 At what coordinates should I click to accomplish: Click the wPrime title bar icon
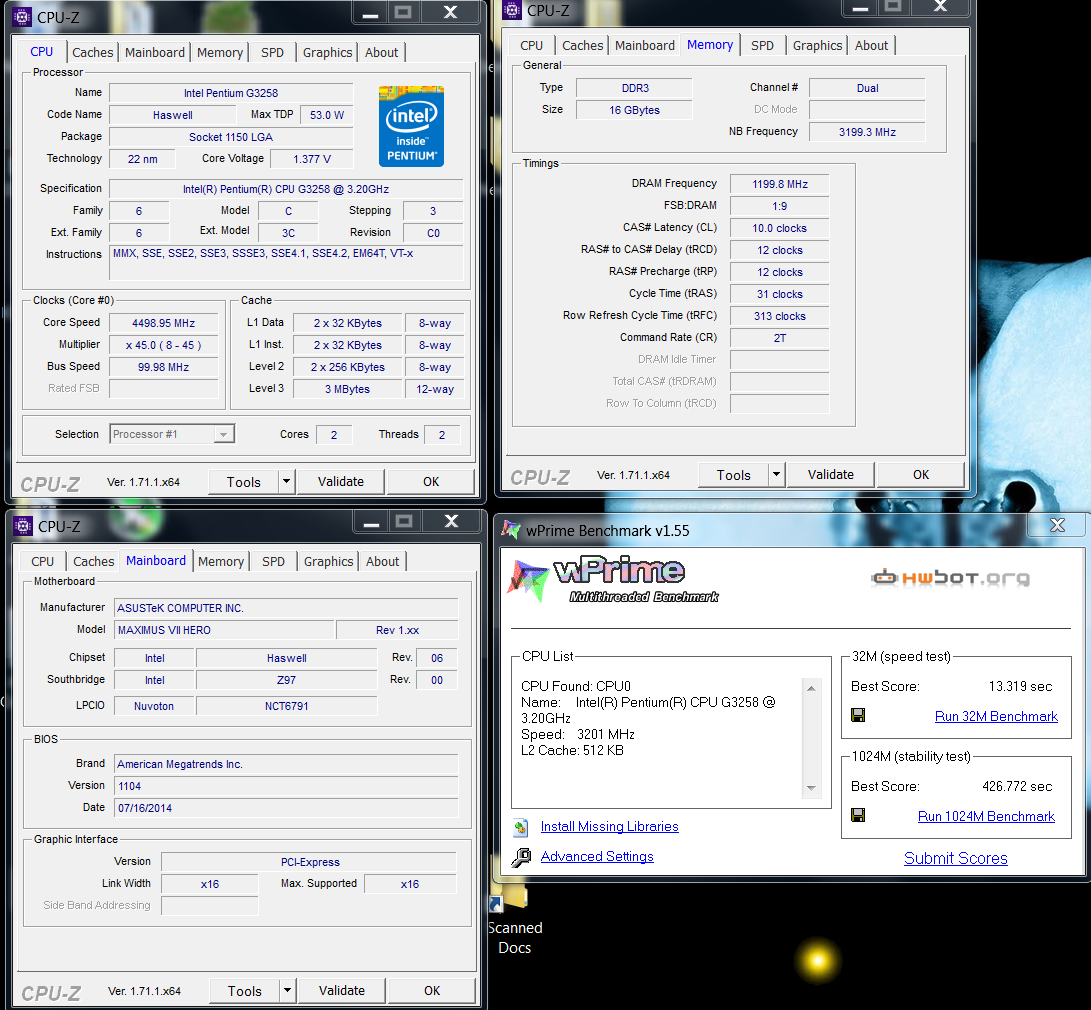511,530
